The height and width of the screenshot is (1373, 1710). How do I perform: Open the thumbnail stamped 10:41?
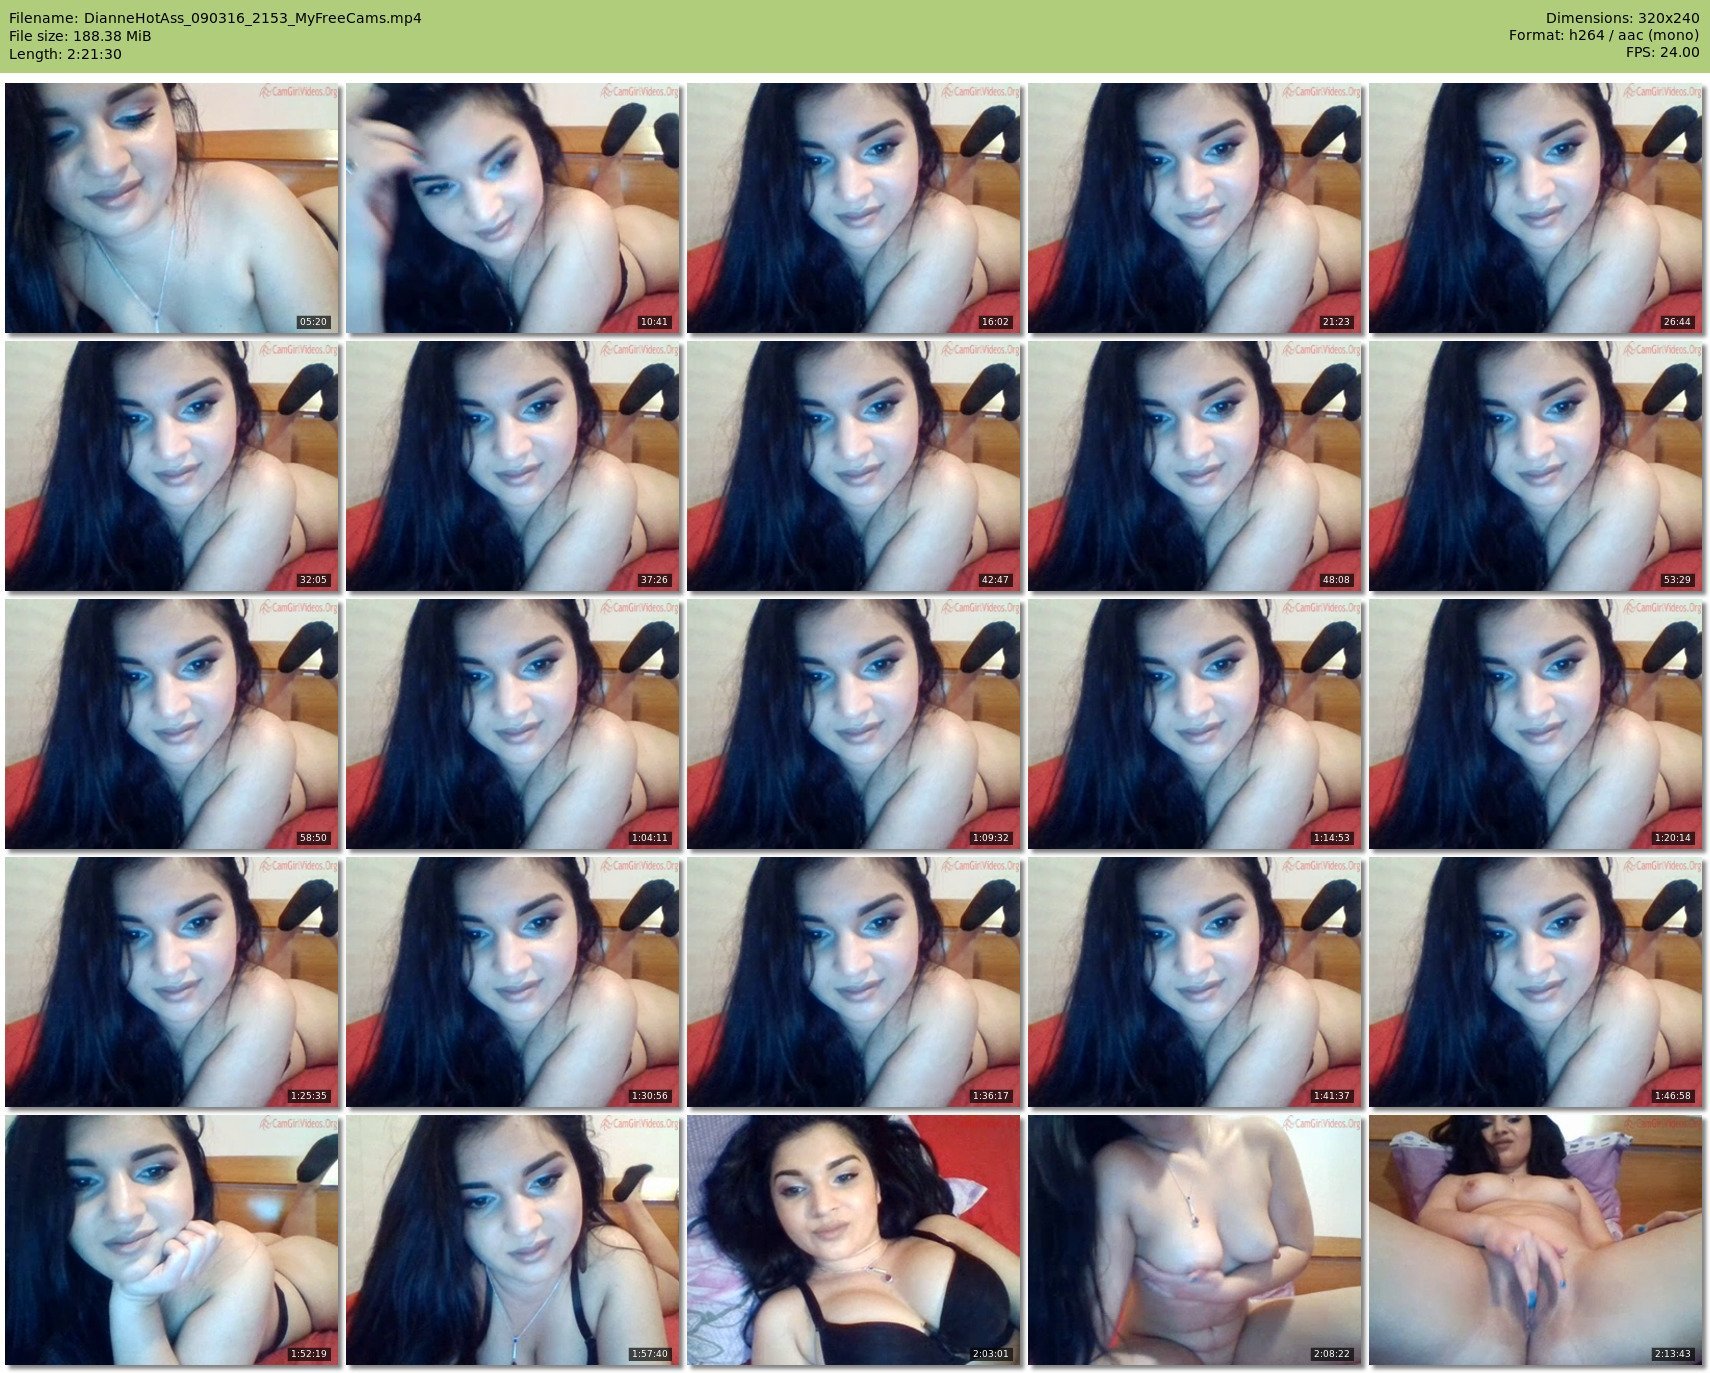(x=513, y=208)
